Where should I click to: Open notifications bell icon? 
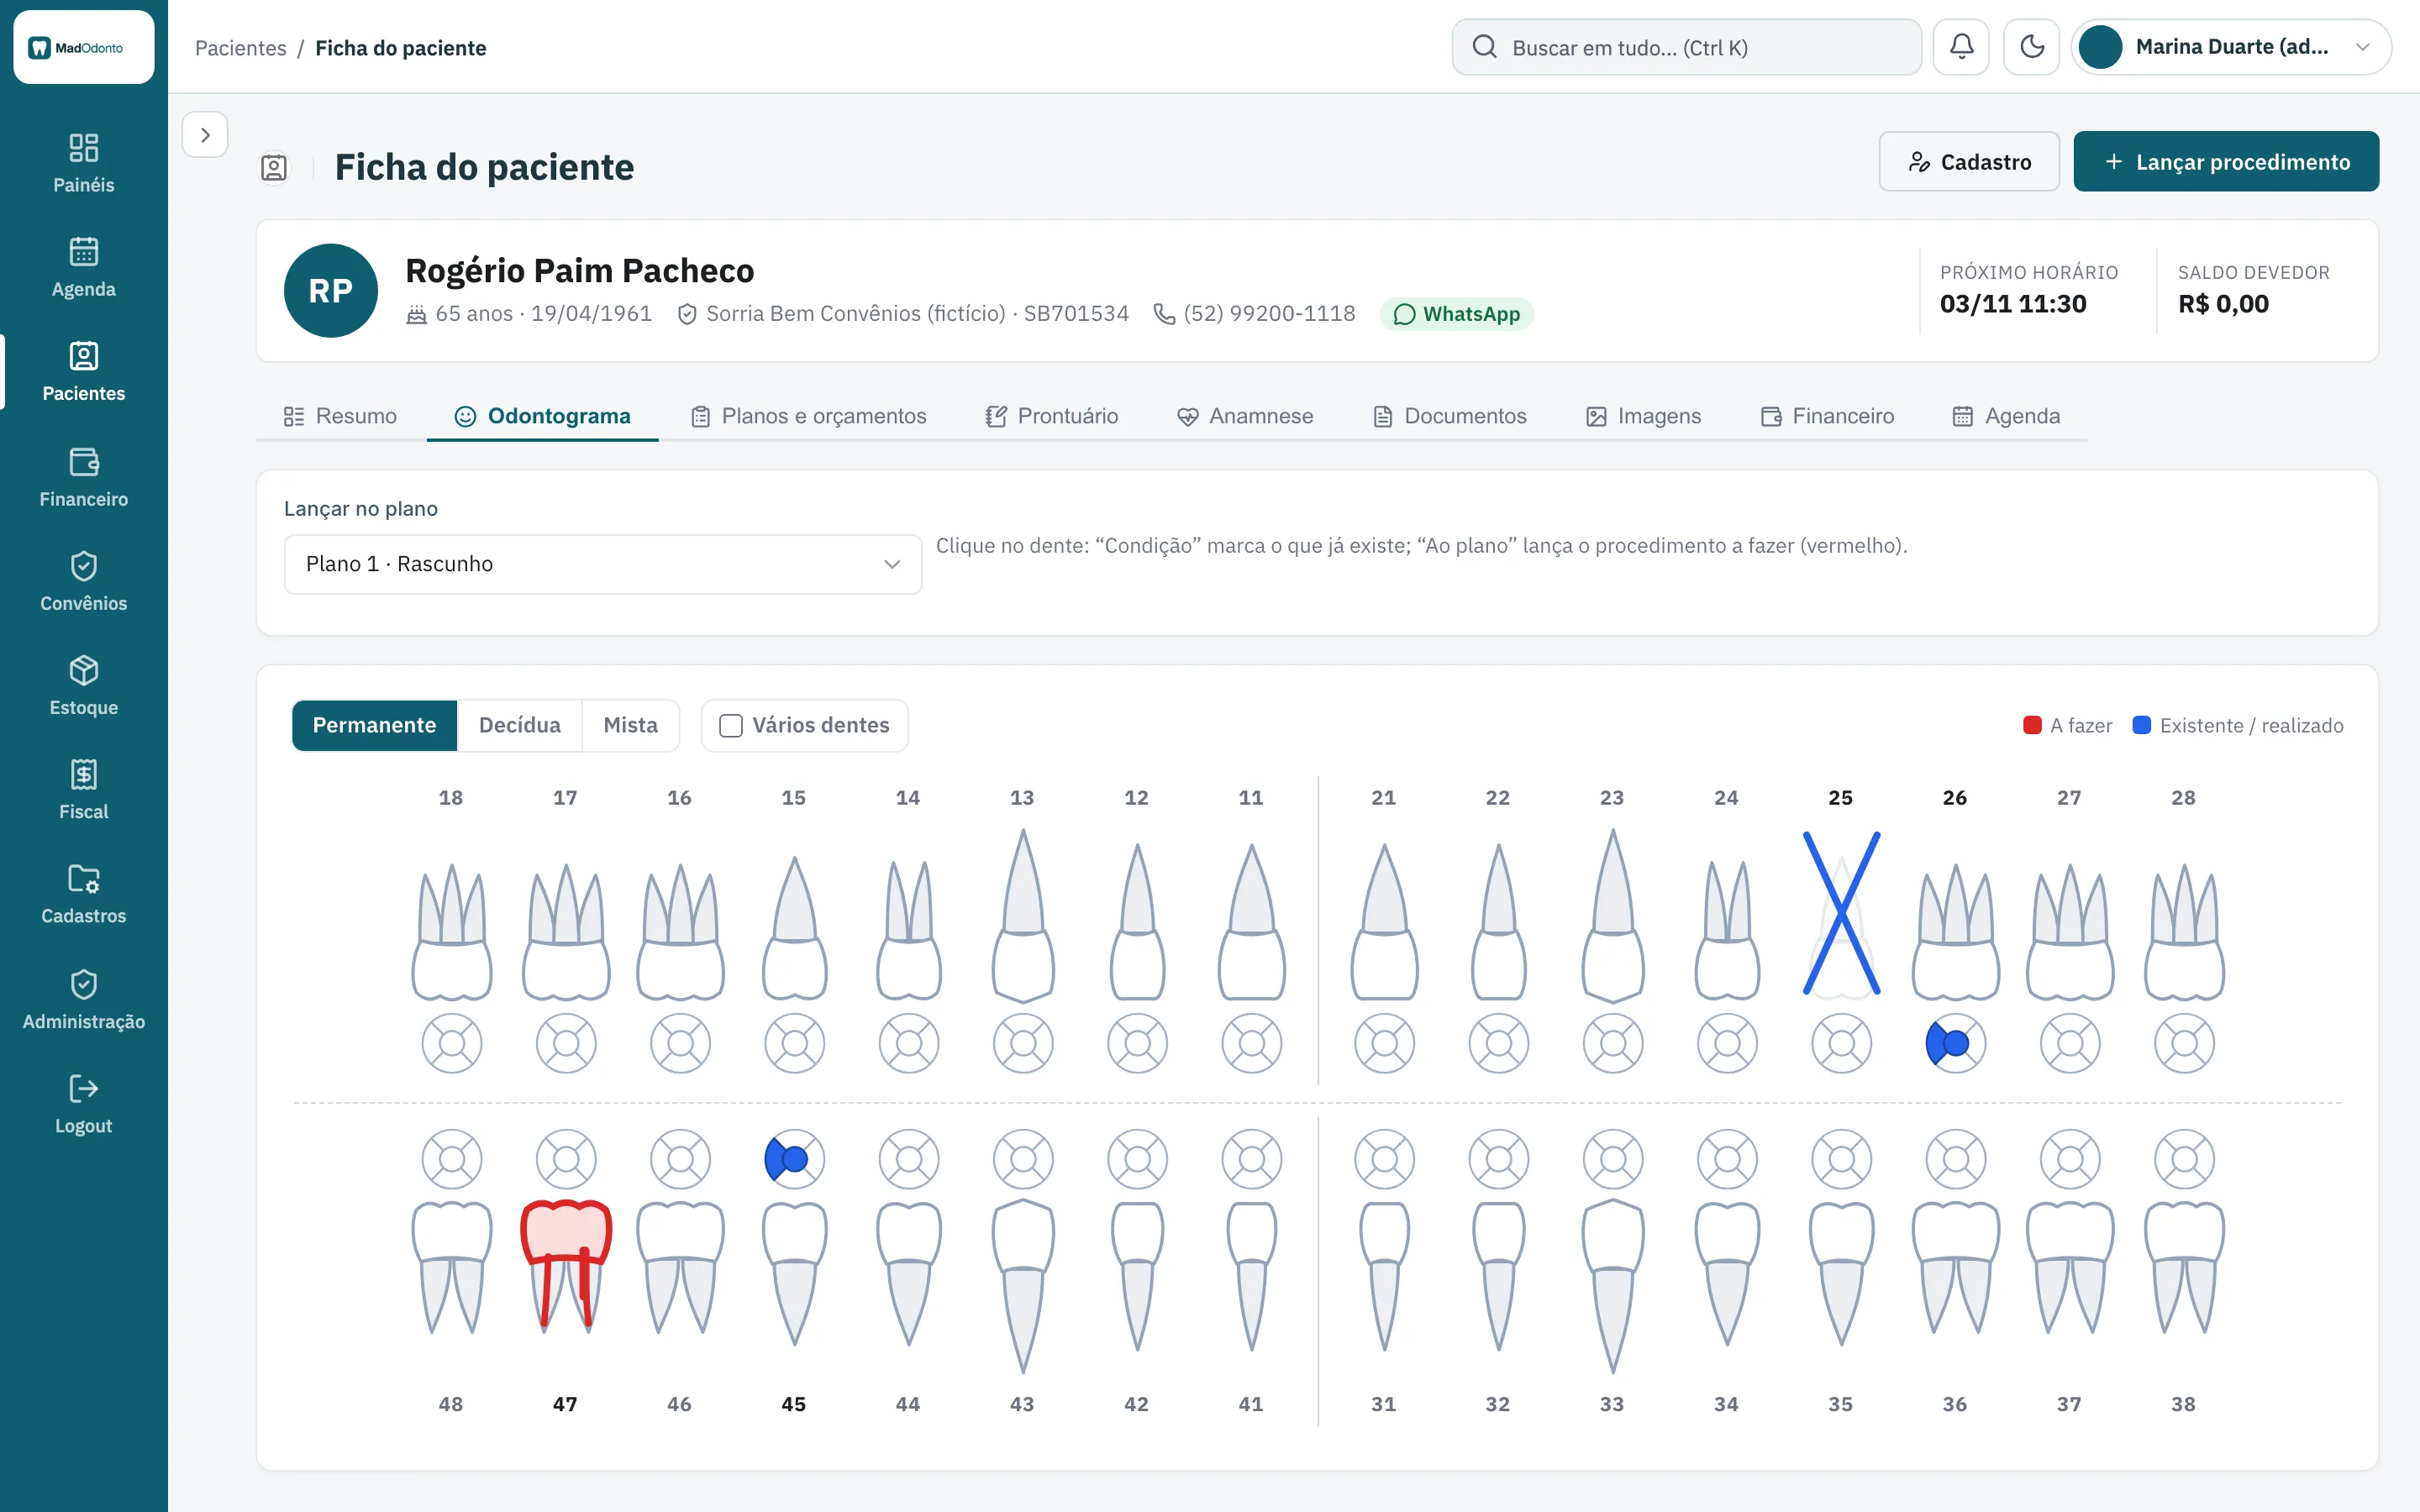1961,47
